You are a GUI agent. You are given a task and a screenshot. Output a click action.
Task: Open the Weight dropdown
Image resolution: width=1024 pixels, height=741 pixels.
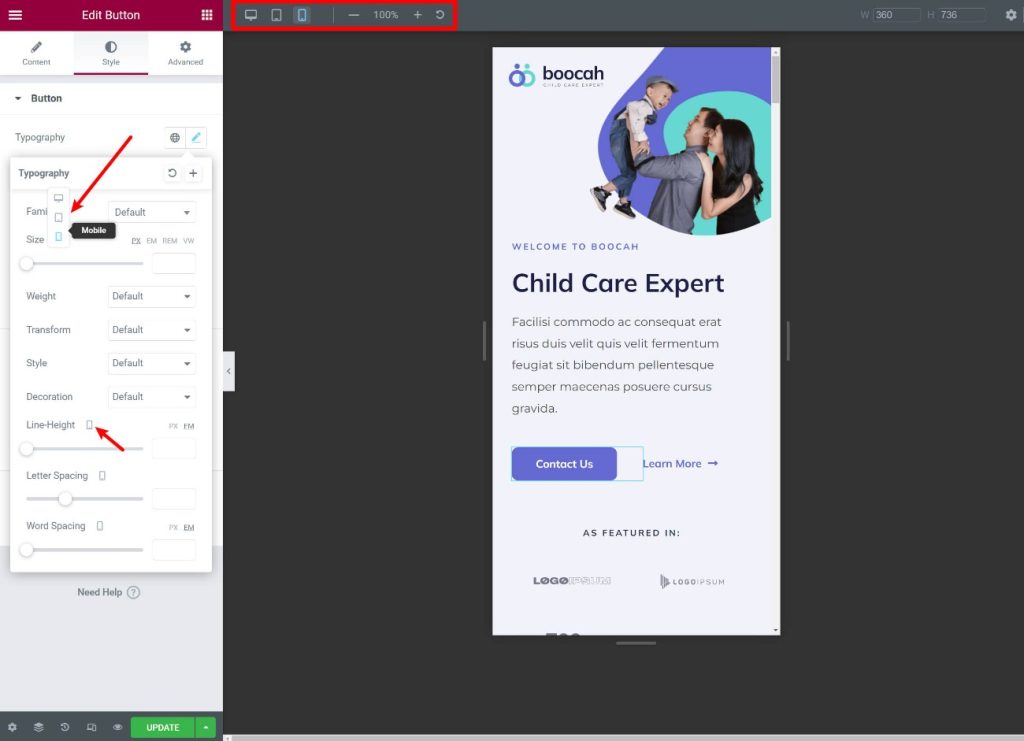pos(152,296)
